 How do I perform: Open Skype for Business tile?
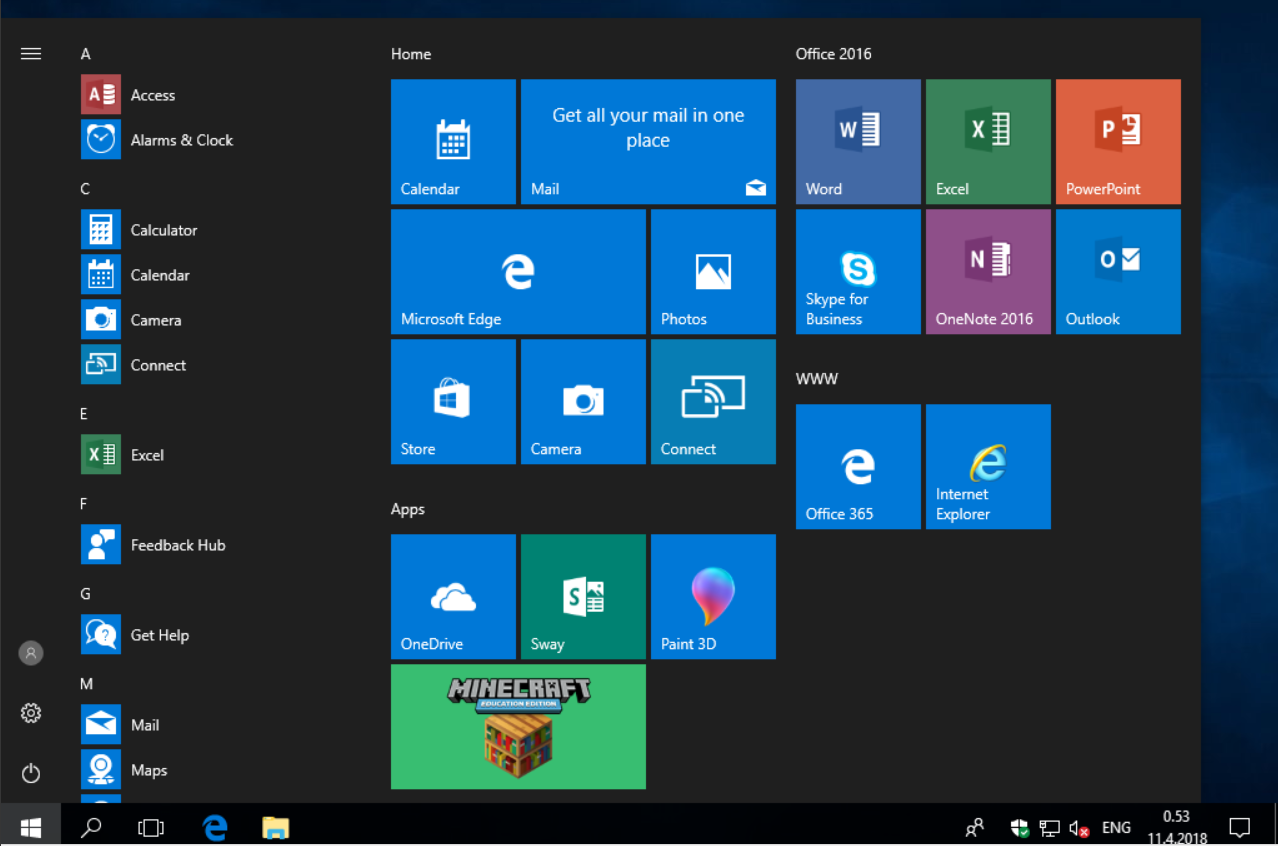point(858,272)
